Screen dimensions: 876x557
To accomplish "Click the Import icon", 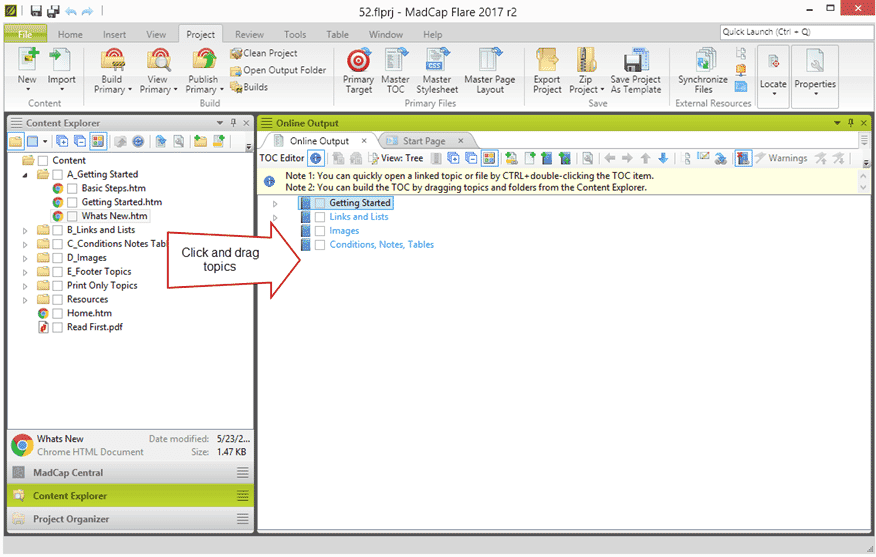I will point(61,60).
